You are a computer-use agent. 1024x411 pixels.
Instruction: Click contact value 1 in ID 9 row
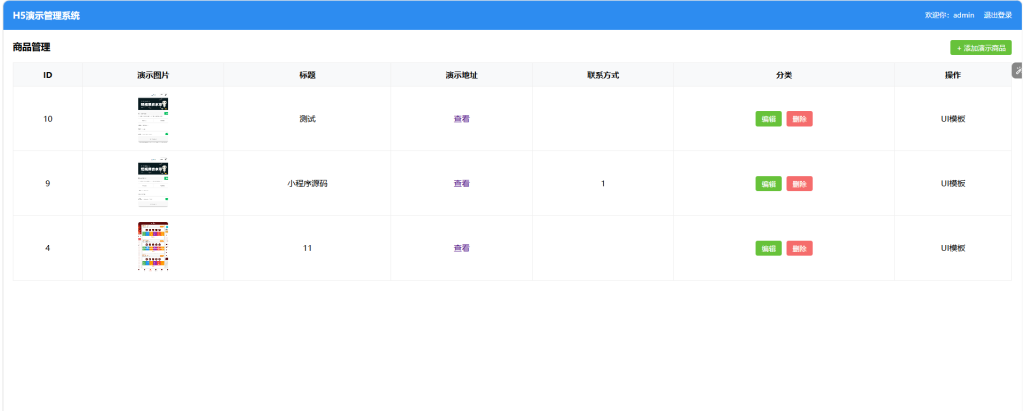[x=603, y=184]
